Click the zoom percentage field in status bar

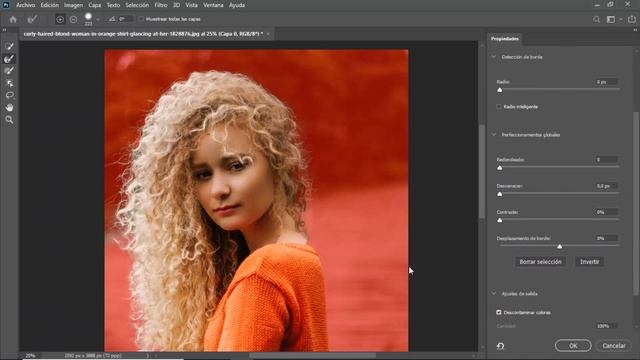(x=31, y=356)
